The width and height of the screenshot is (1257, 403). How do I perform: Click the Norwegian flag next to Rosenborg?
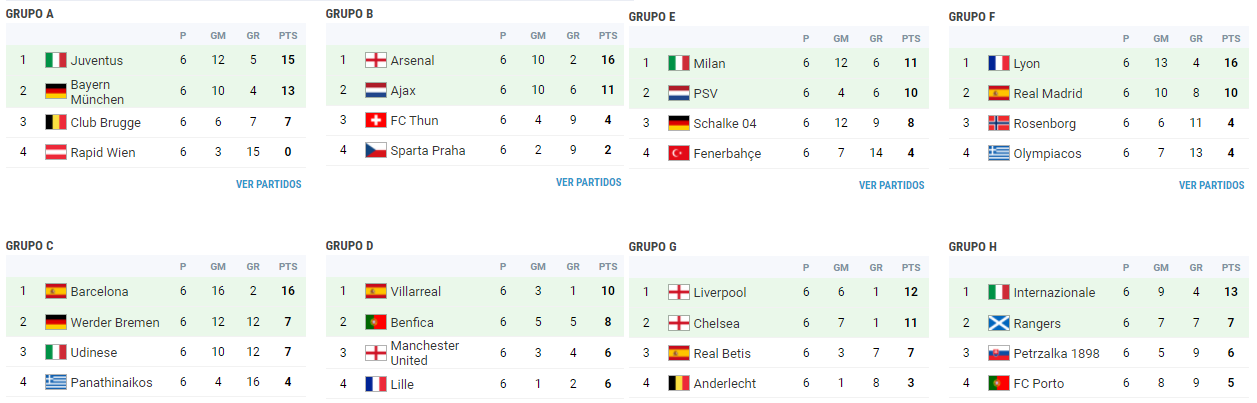999,123
